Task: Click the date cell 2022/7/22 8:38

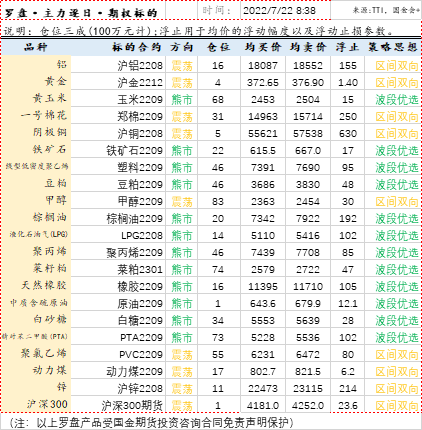Action: (x=279, y=11)
